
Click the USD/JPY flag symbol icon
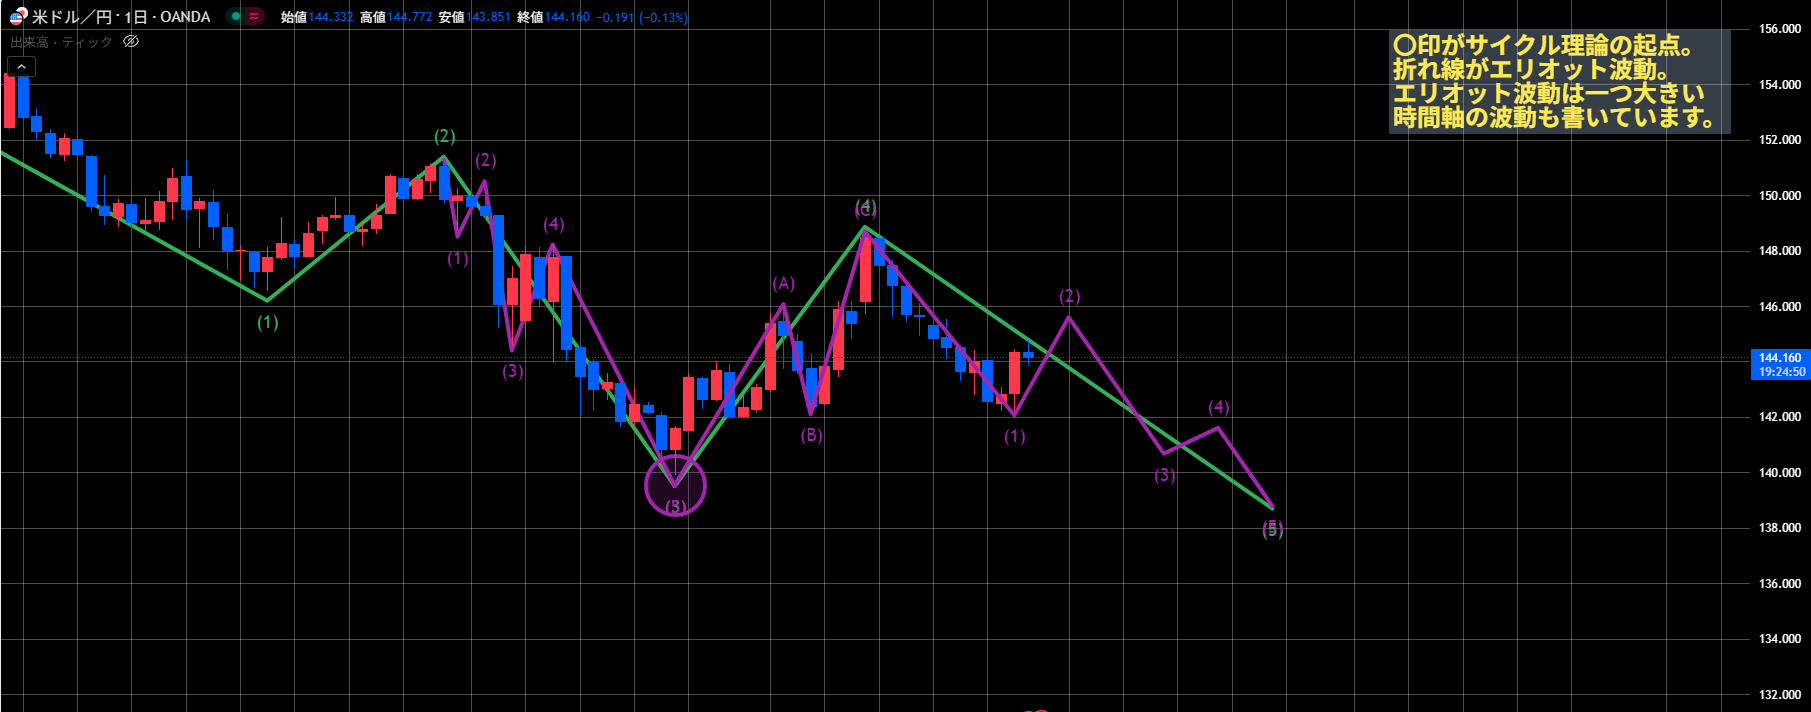tap(18, 16)
